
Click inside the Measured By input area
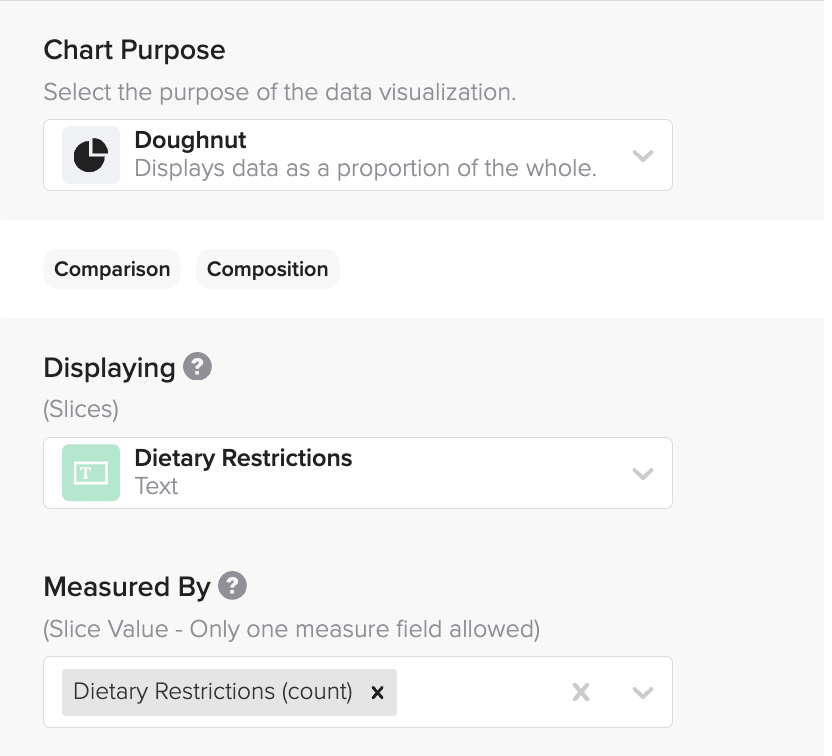(x=490, y=691)
